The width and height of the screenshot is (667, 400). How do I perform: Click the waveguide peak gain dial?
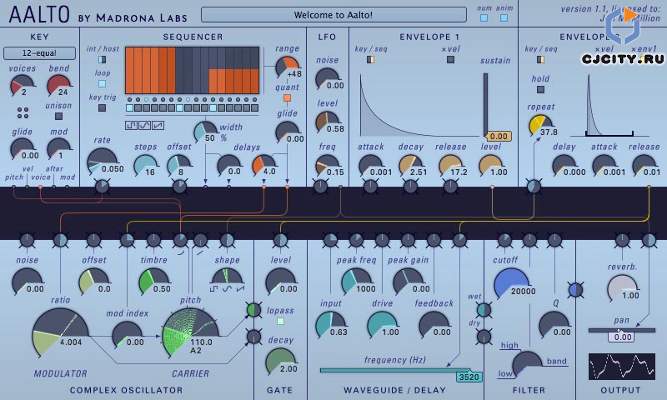[408, 282]
